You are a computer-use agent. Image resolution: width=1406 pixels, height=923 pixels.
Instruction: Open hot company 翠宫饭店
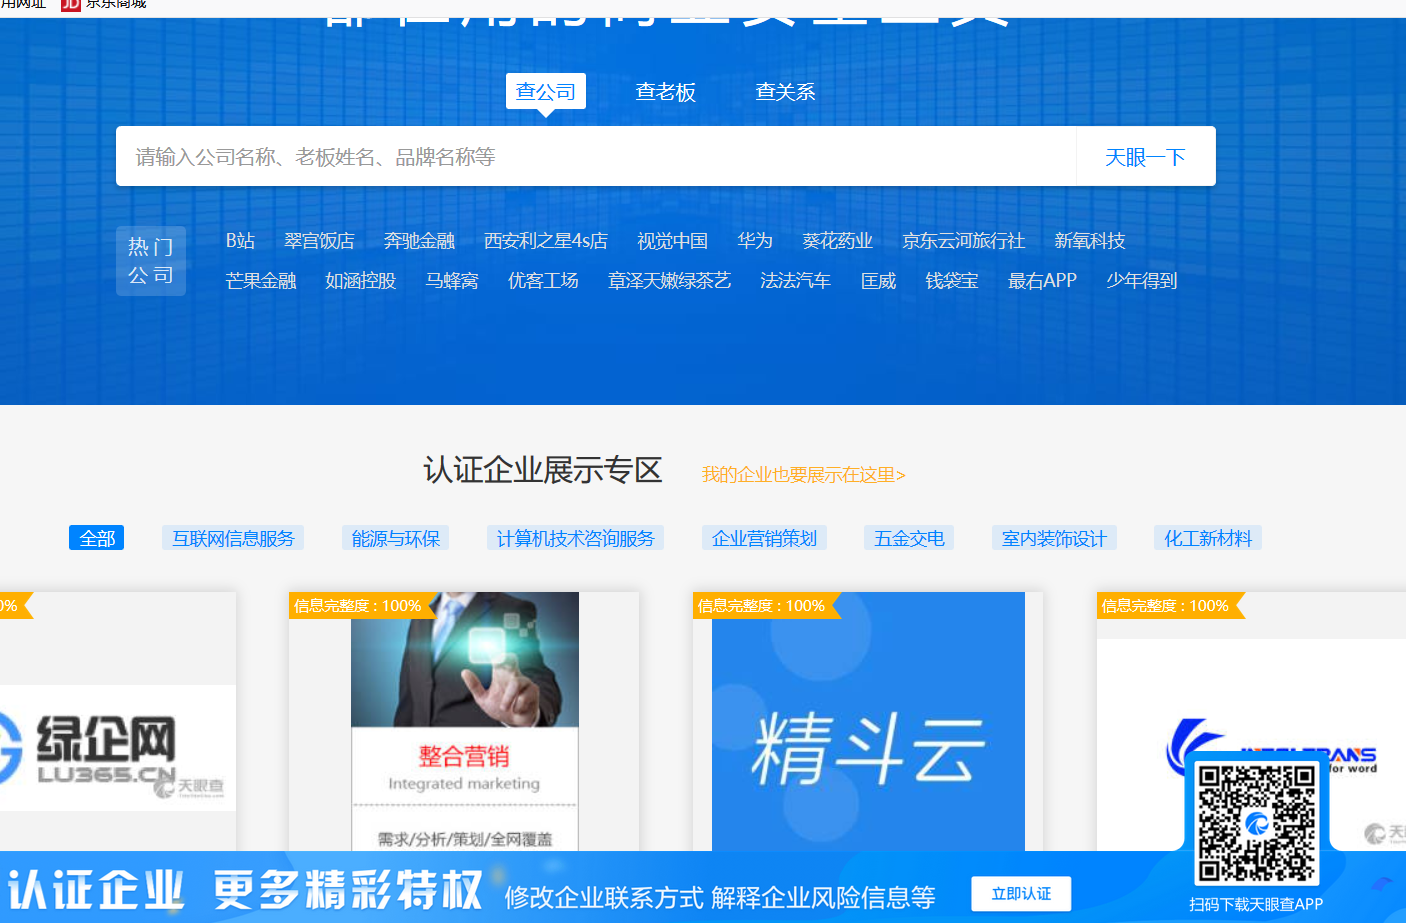319,241
